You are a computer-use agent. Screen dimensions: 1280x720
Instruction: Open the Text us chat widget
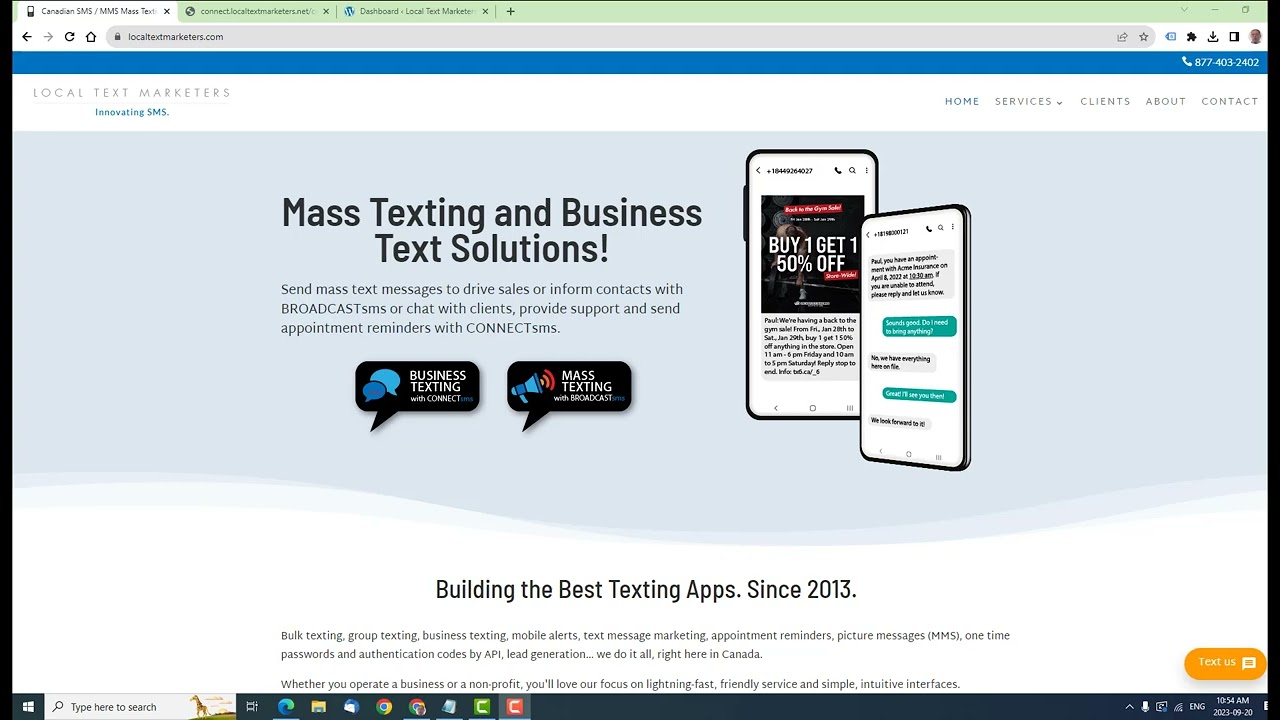click(1225, 663)
